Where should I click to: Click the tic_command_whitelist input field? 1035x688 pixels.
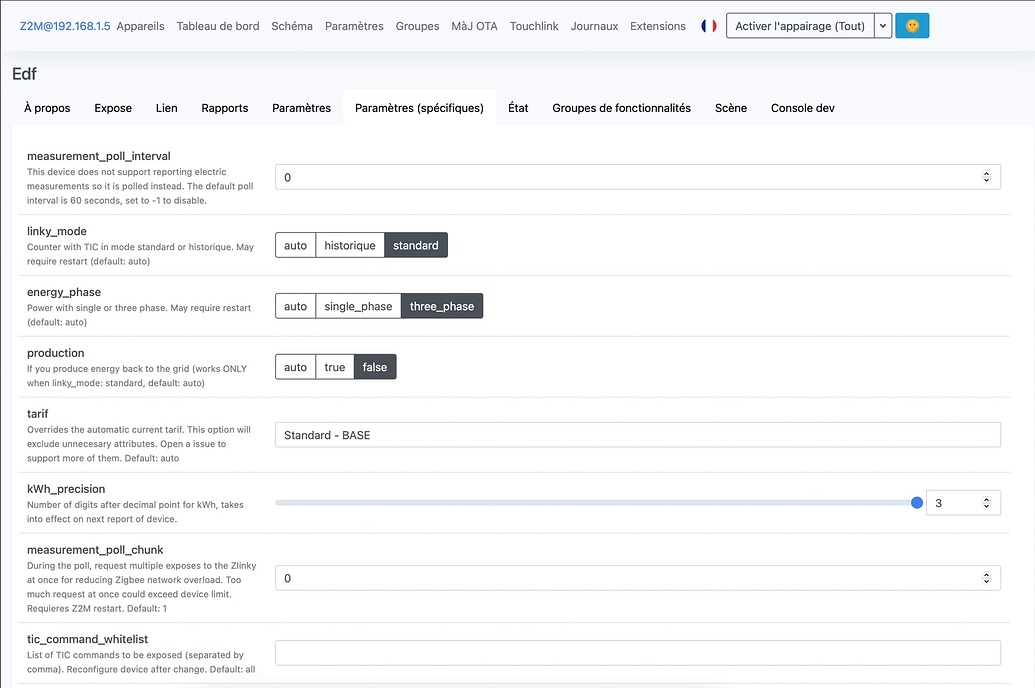pos(637,652)
